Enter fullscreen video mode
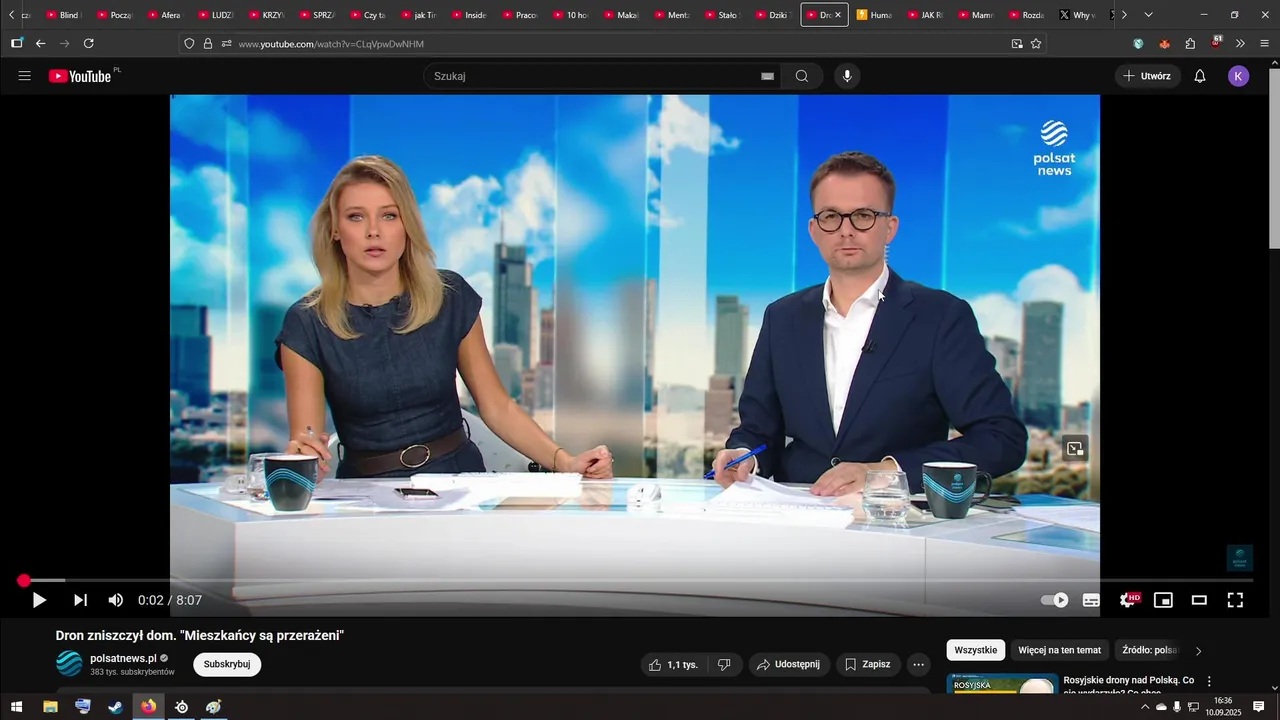The height and width of the screenshot is (720, 1280). click(1235, 600)
